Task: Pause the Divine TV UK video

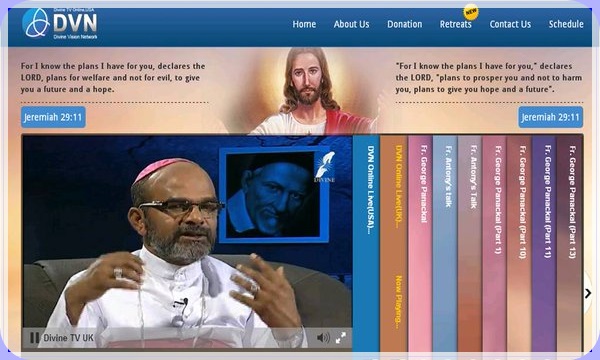Action: 34,338
